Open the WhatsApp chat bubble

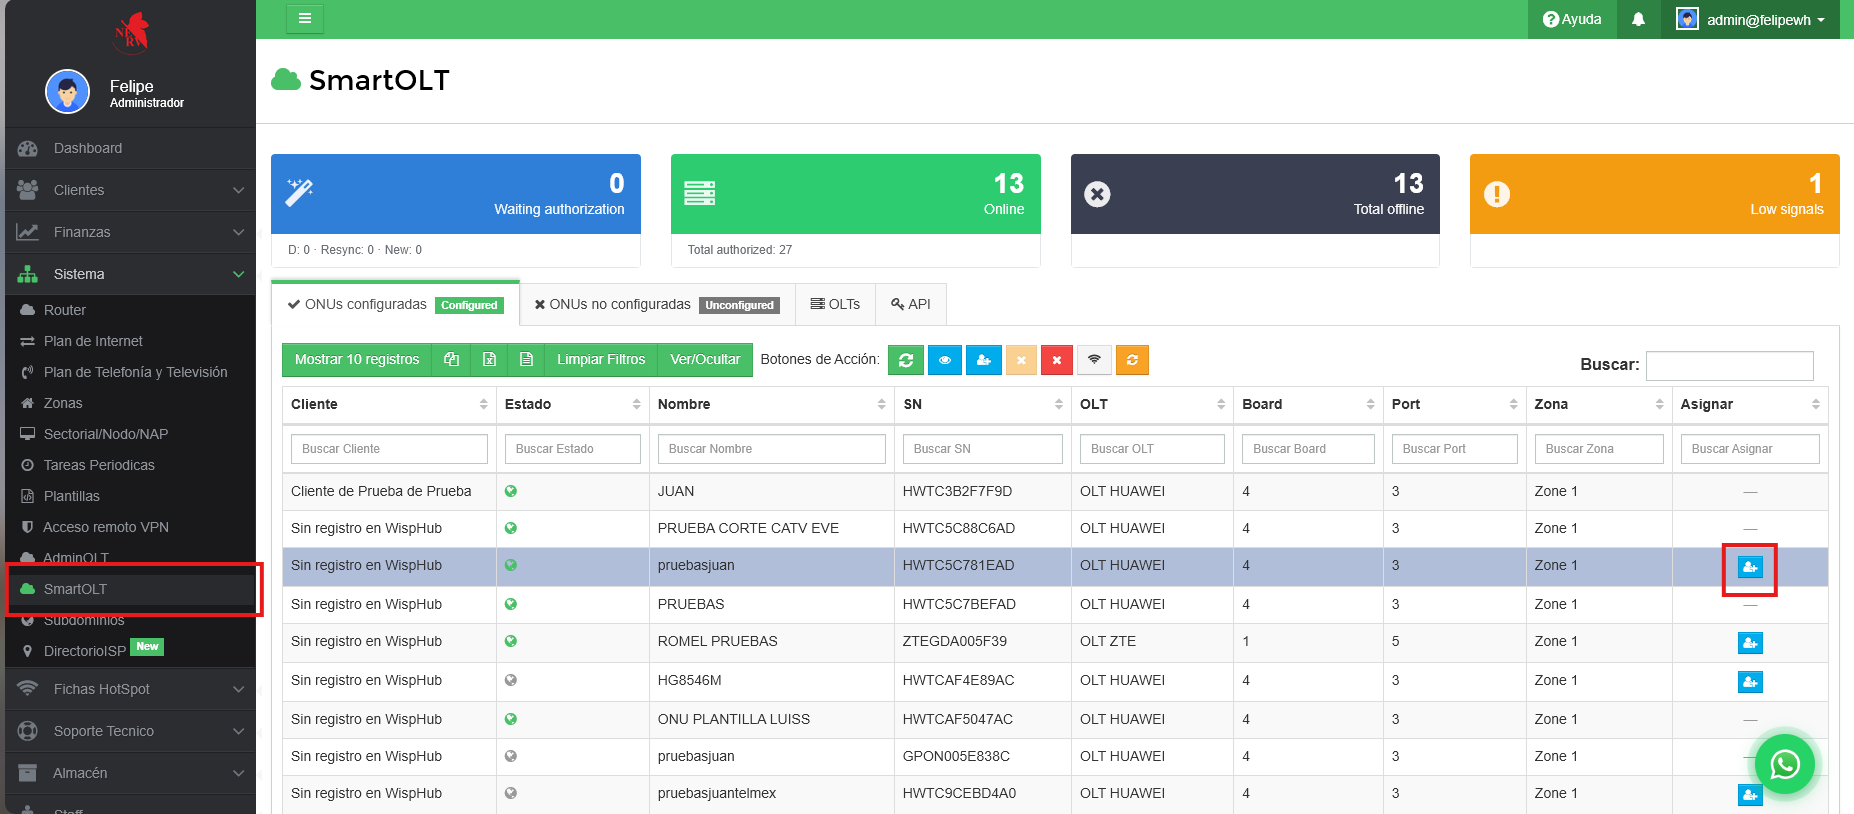point(1785,765)
